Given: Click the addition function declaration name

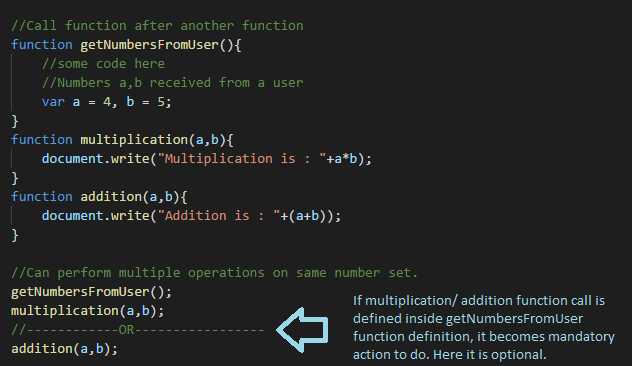Looking at the screenshot, I should pyautogui.click(x=111, y=197).
